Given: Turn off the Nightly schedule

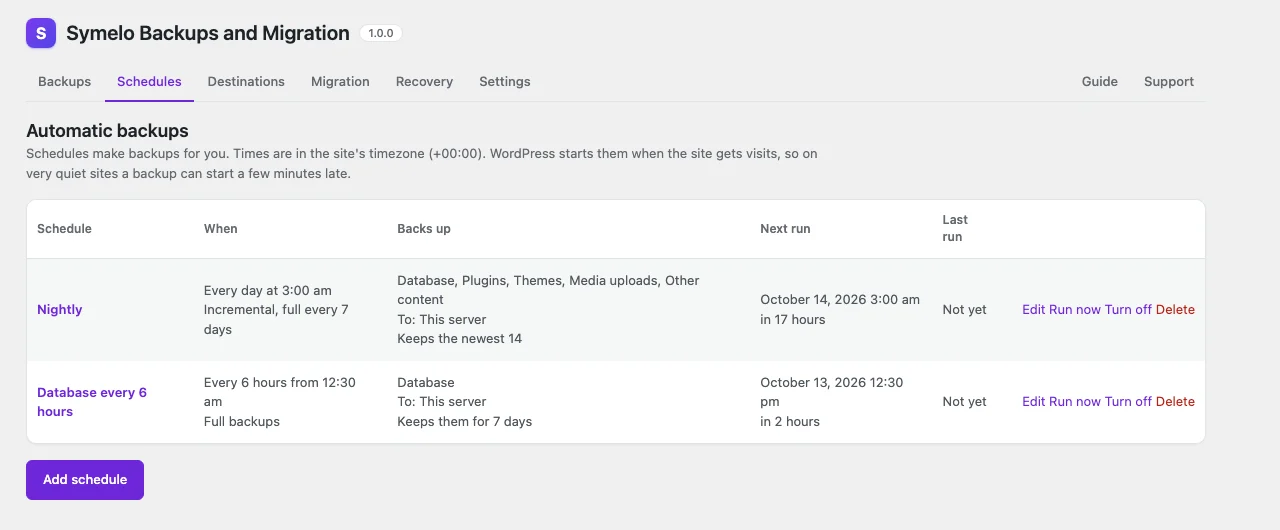Looking at the screenshot, I should [x=1128, y=310].
